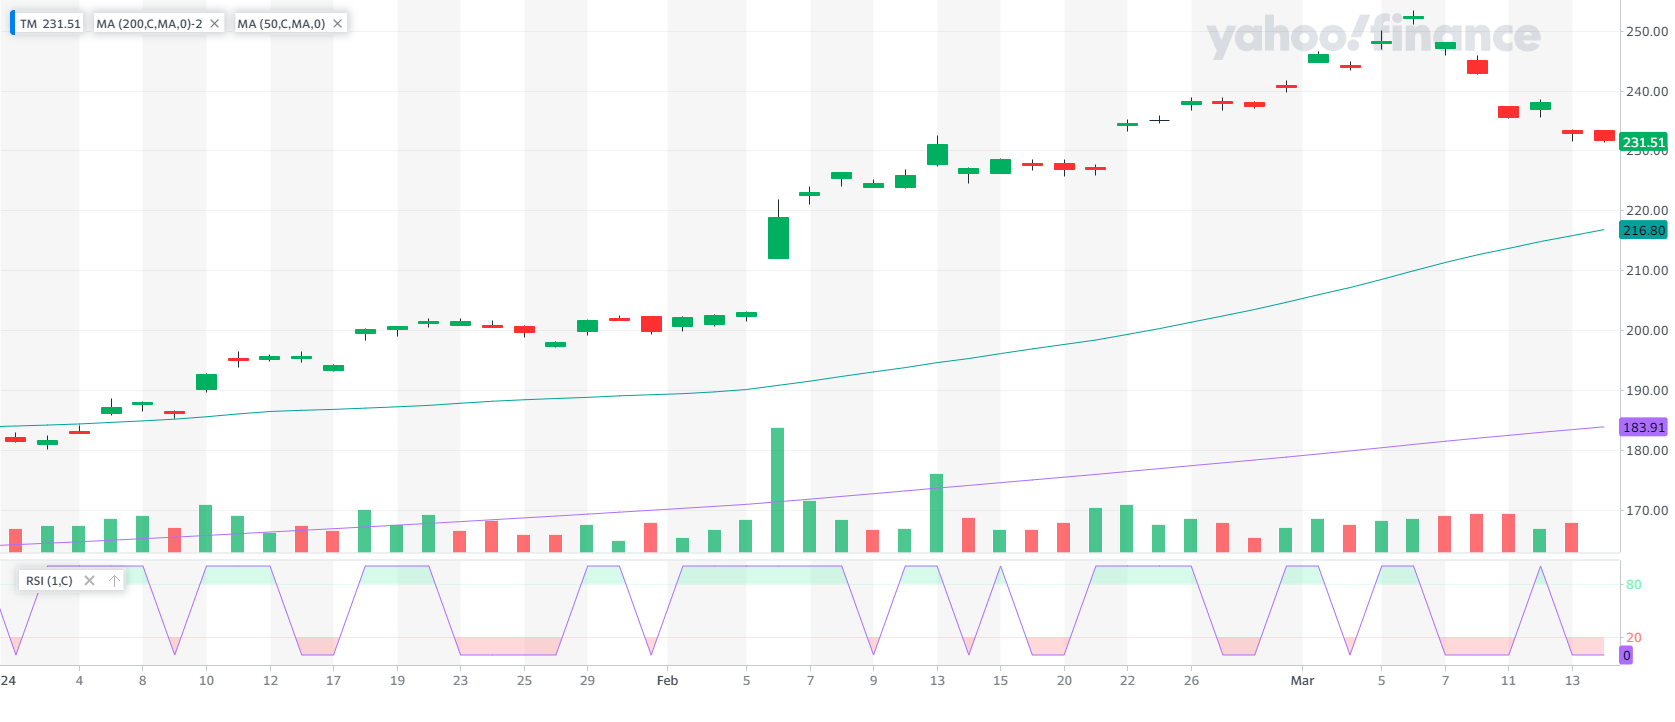Select the MA (50,C,MA,0) legend label
Image resolution: width=1675 pixels, height=722 pixels.
pyautogui.click(x=281, y=23)
